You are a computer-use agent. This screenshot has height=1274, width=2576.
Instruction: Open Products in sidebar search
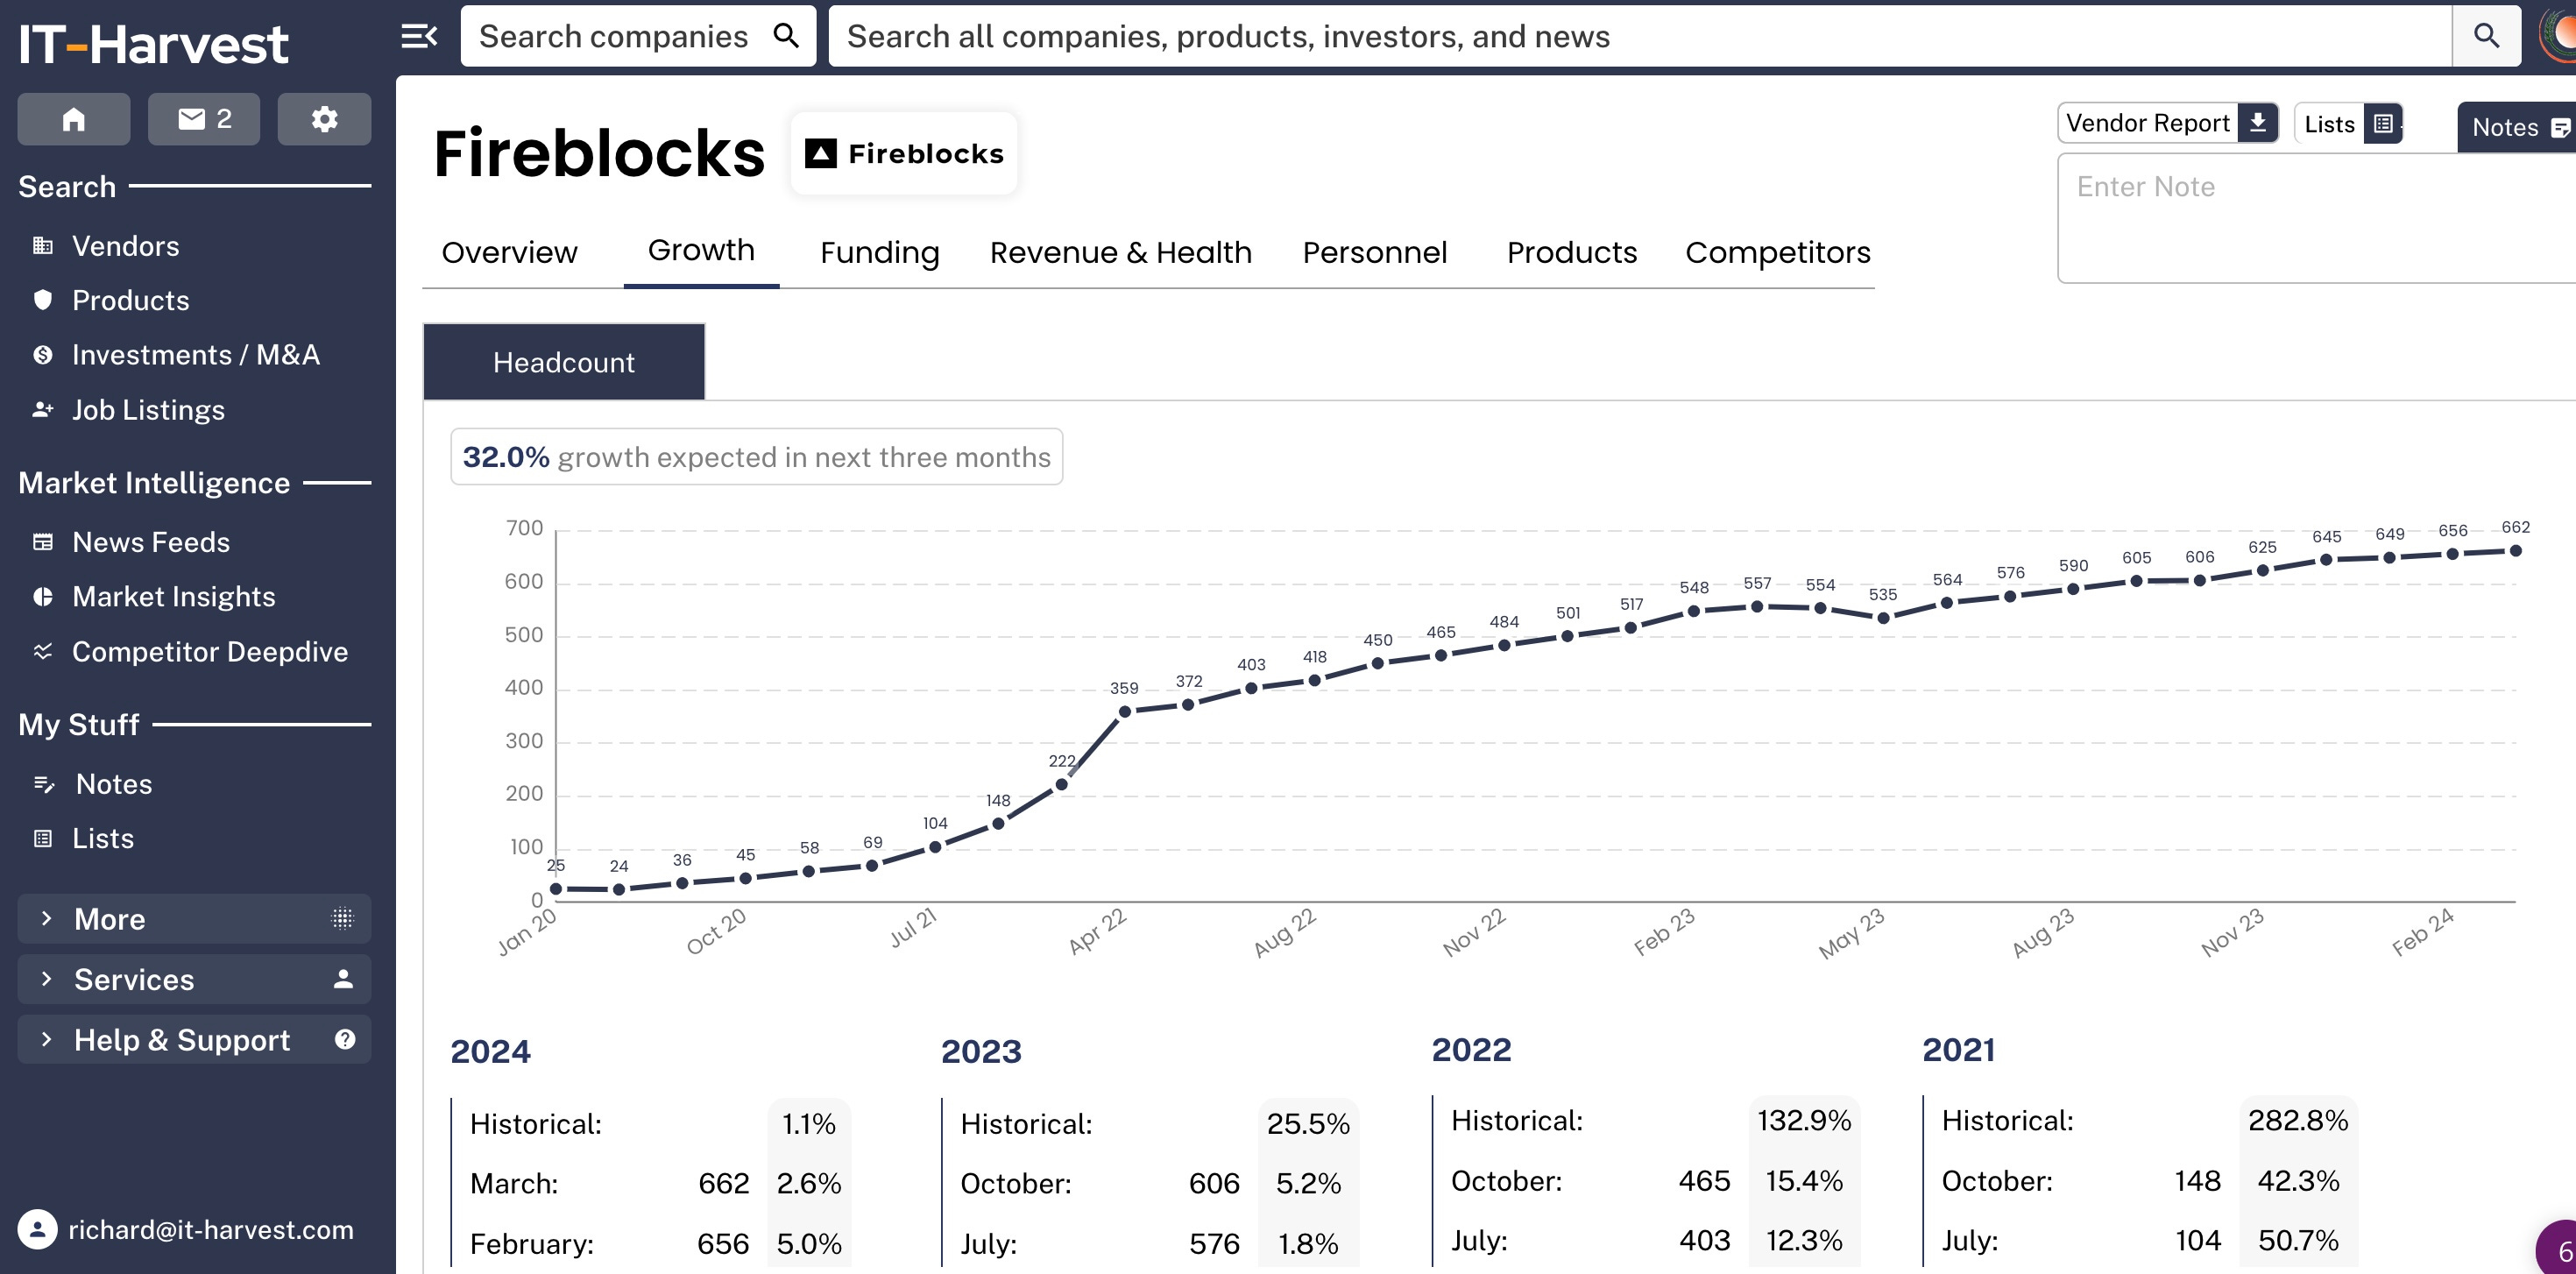(x=130, y=300)
